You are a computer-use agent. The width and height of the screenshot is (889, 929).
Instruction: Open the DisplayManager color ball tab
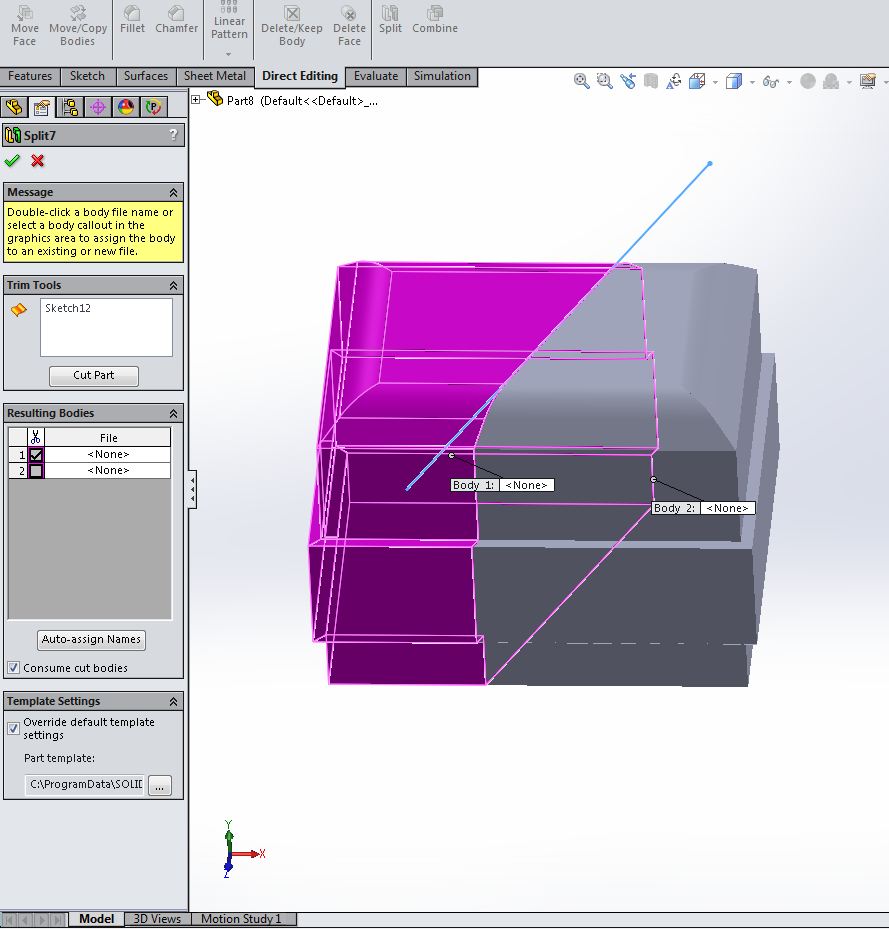tap(125, 108)
